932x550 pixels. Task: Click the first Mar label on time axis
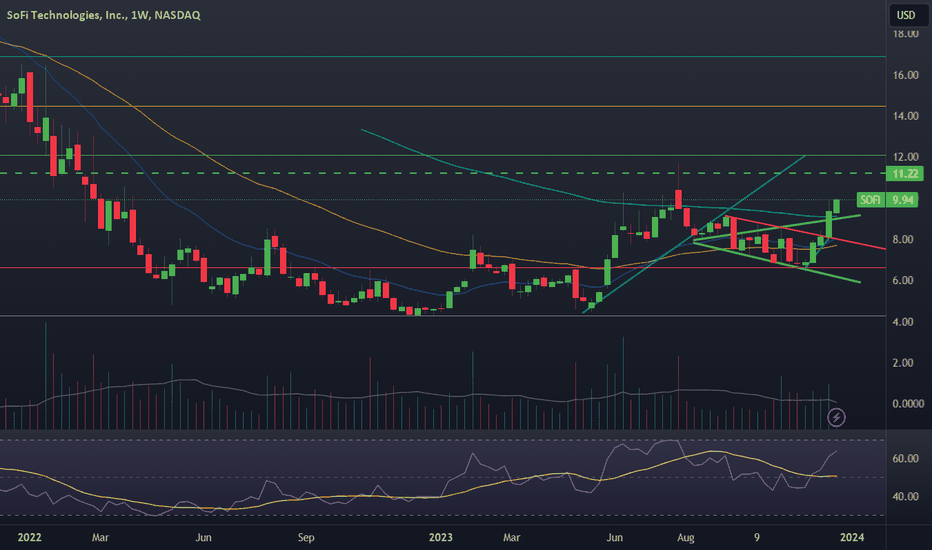click(x=100, y=538)
